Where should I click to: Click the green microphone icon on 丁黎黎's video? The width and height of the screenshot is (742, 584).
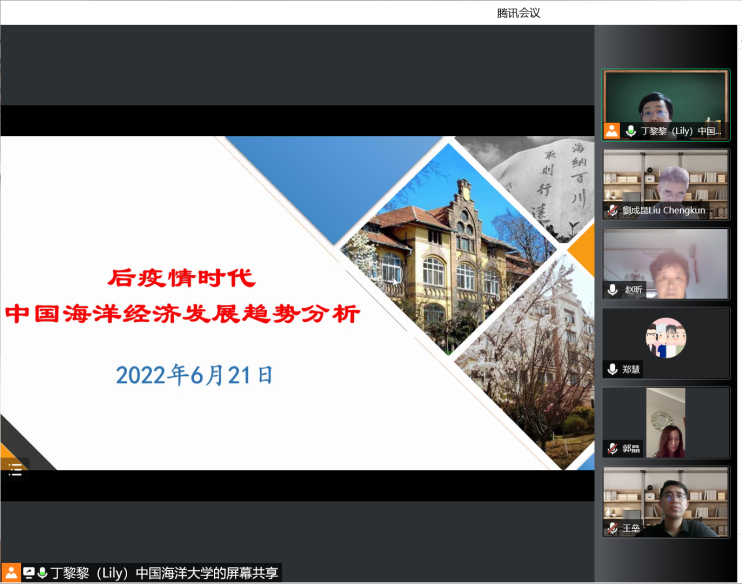(631, 130)
